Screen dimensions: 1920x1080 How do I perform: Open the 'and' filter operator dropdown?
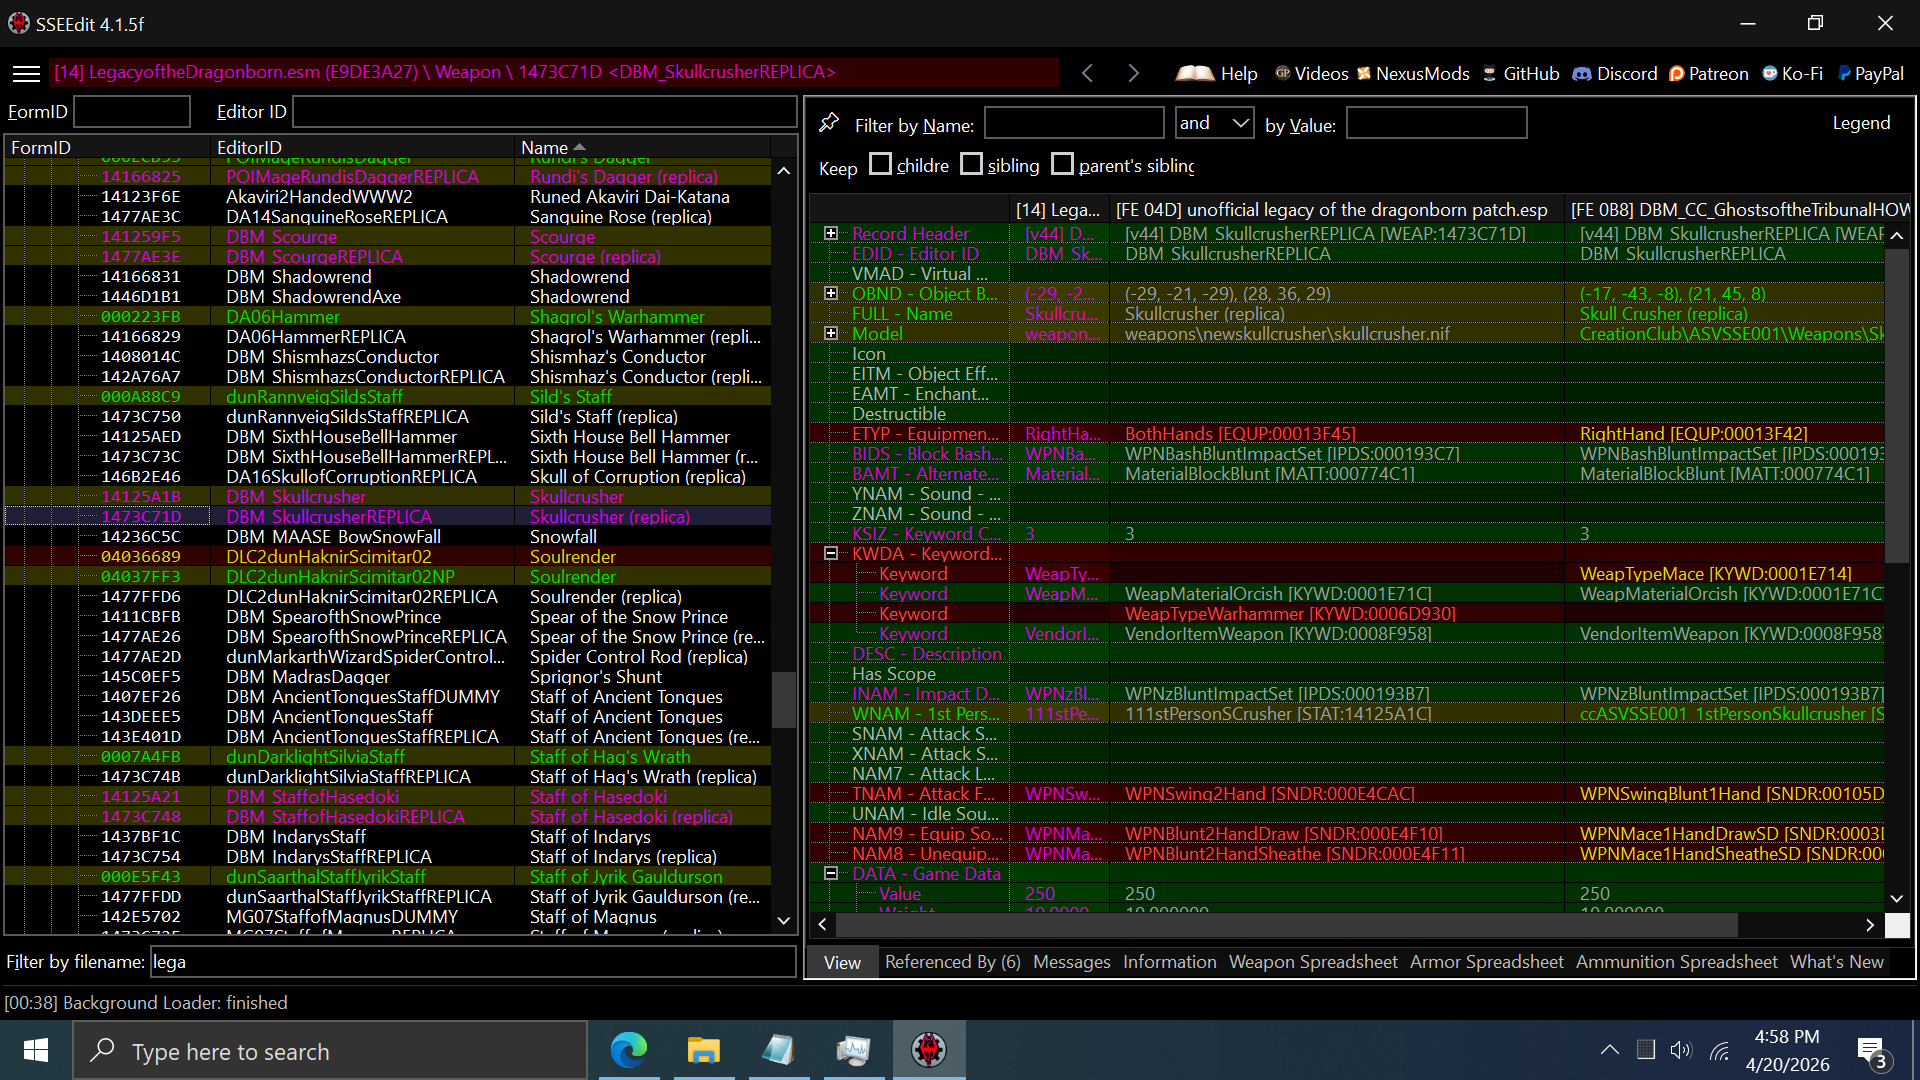pos(1214,123)
